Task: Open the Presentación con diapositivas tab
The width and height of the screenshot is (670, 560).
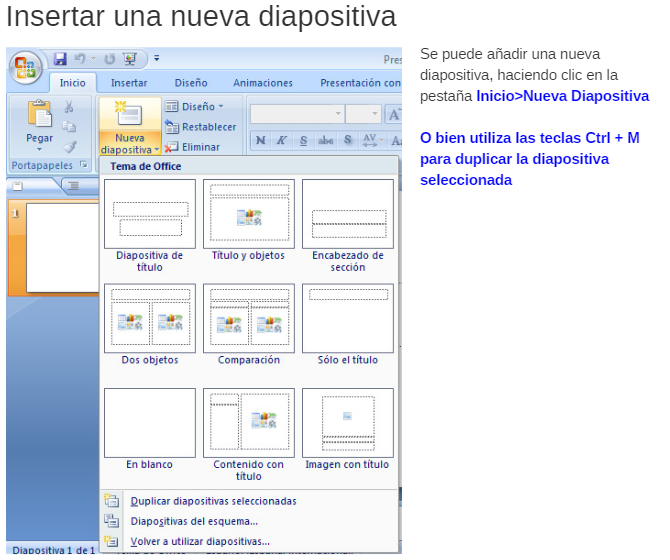Action: click(x=360, y=83)
